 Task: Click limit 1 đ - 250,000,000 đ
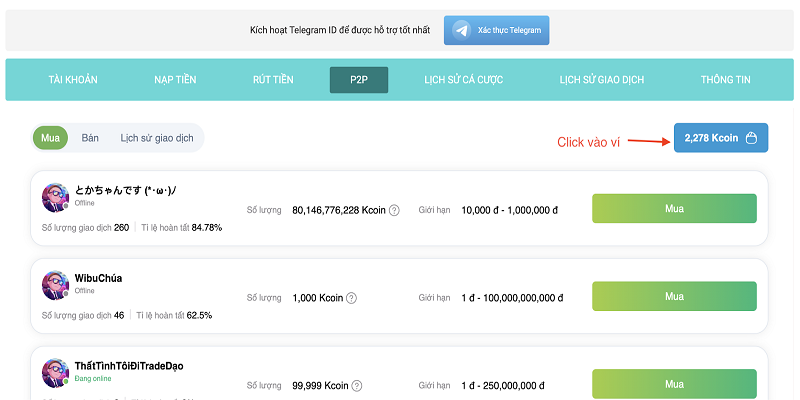tap(503, 386)
